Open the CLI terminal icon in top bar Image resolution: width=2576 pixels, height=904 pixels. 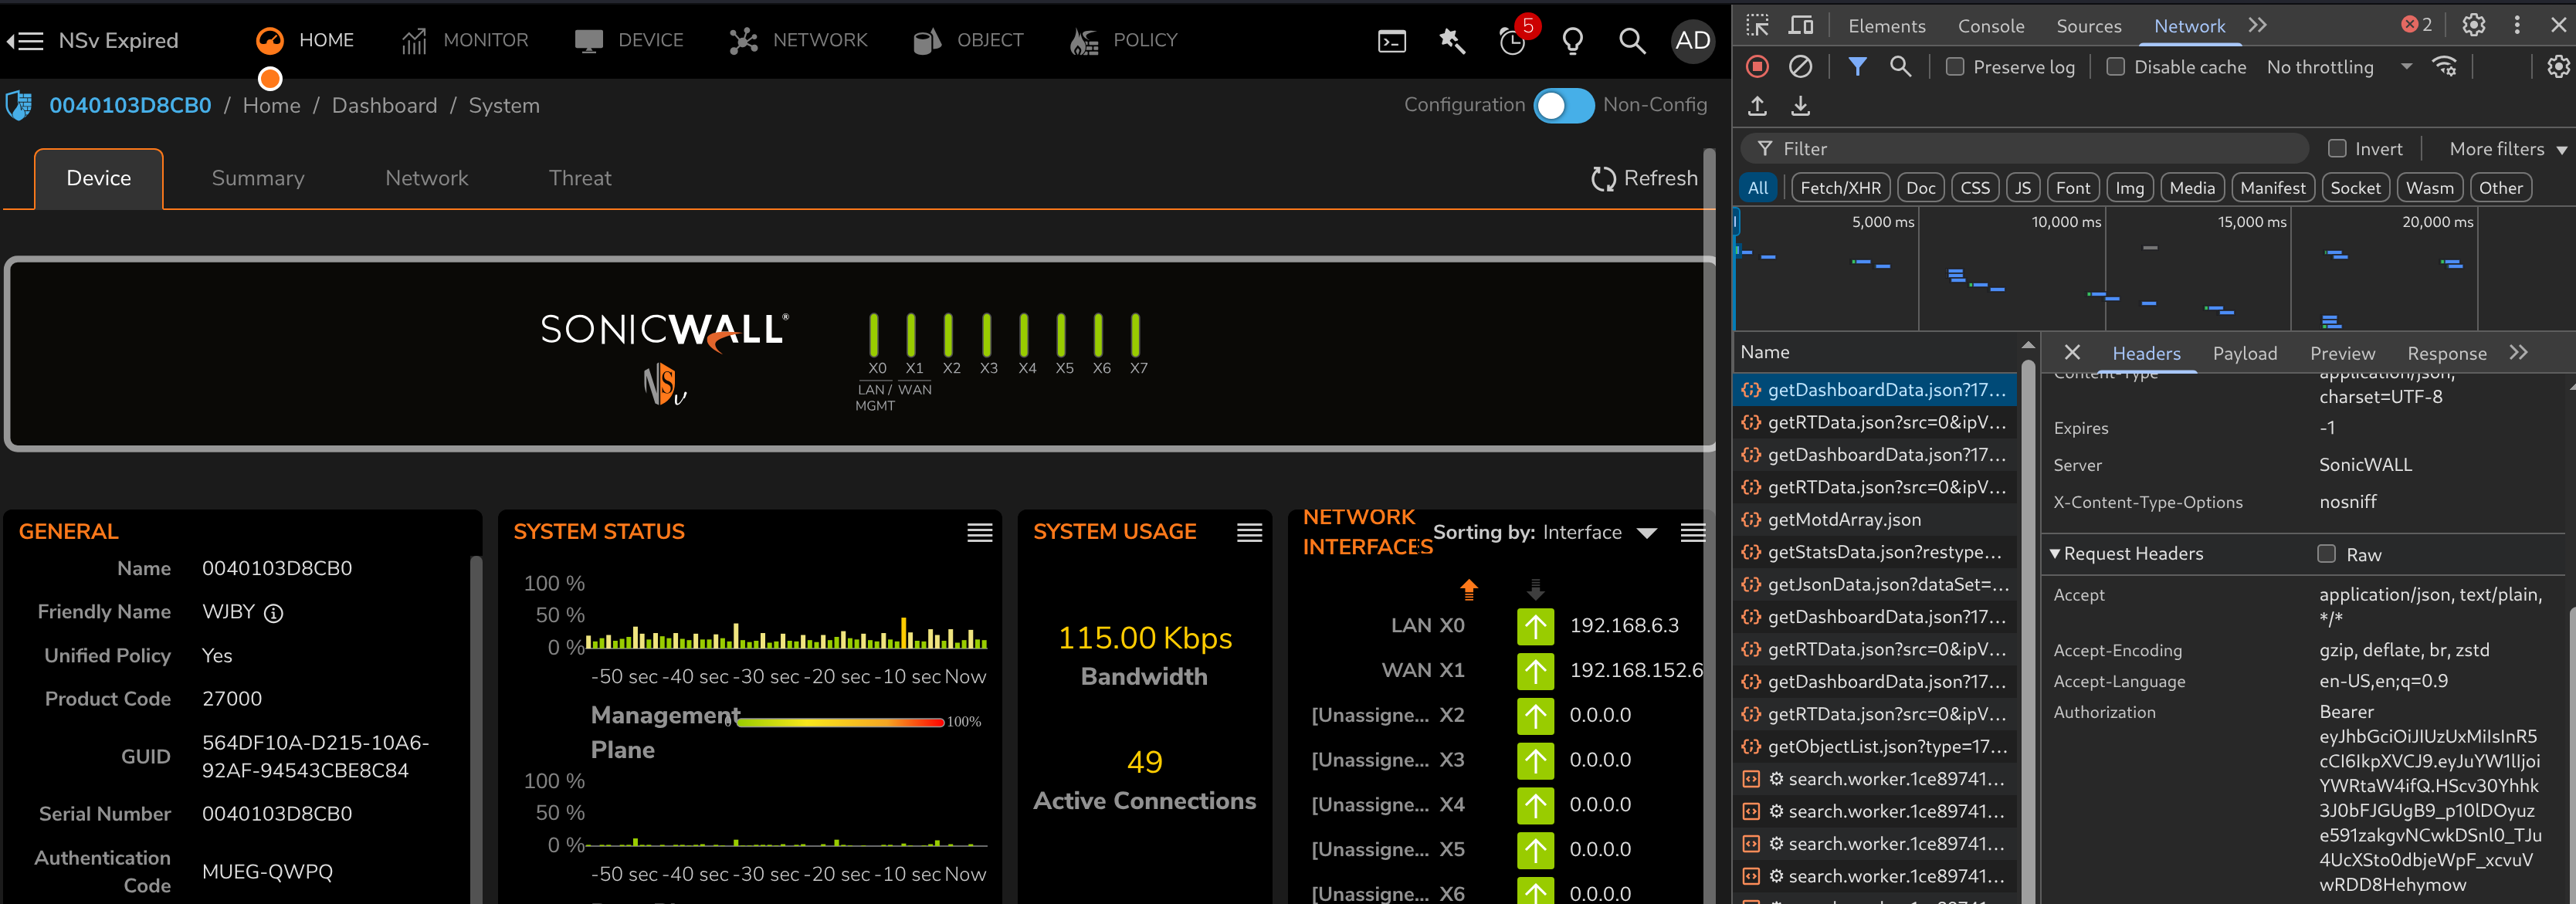[x=1391, y=41]
